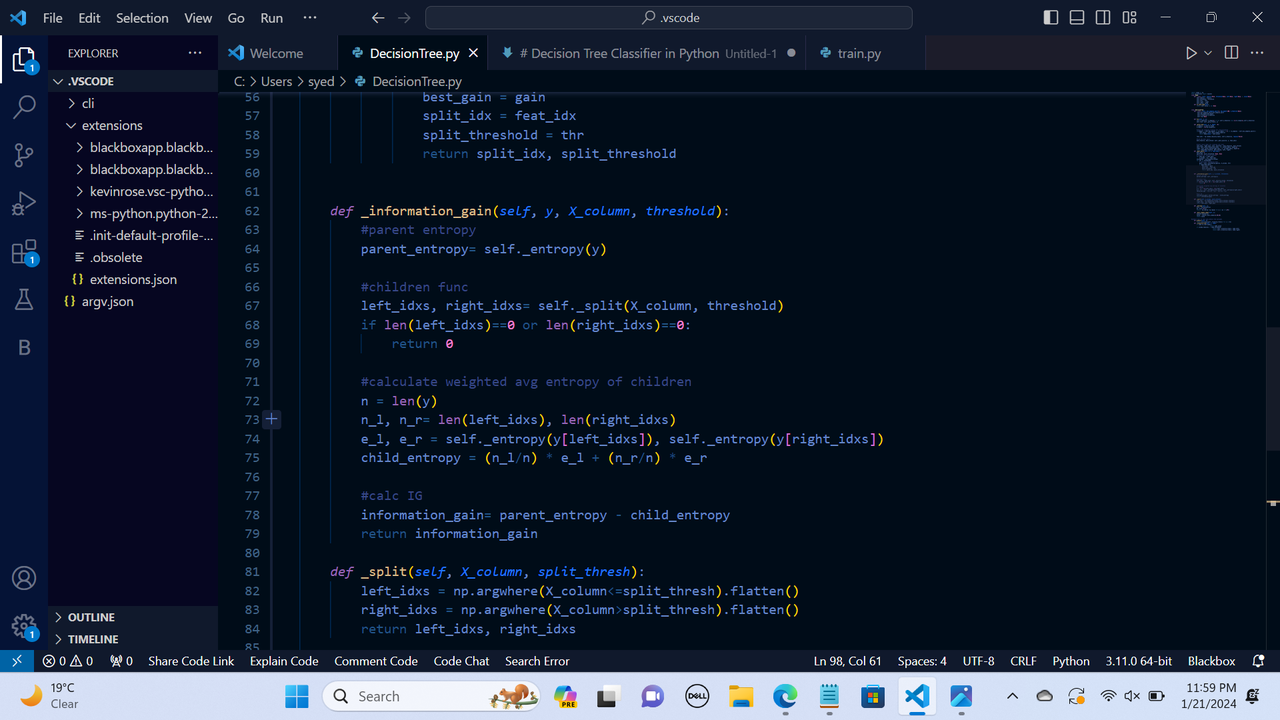
Task: Open the Edit menu
Action: click(89, 18)
